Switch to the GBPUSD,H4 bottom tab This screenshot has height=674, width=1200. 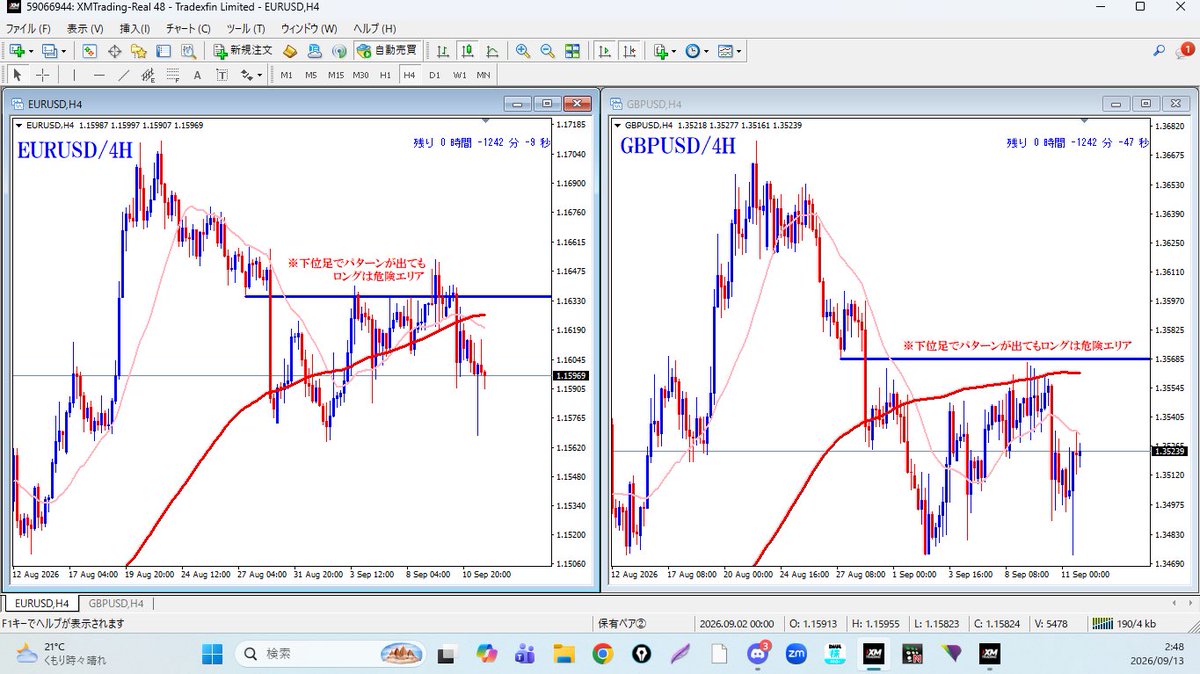pyautogui.click(x=117, y=603)
